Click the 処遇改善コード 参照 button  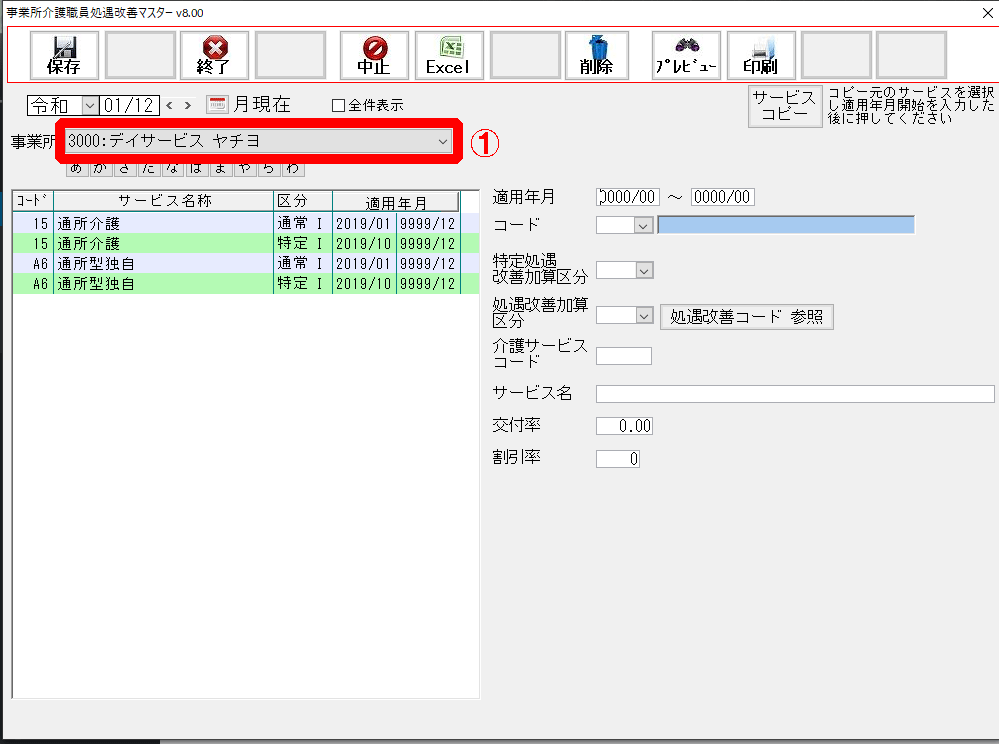coord(746,316)
